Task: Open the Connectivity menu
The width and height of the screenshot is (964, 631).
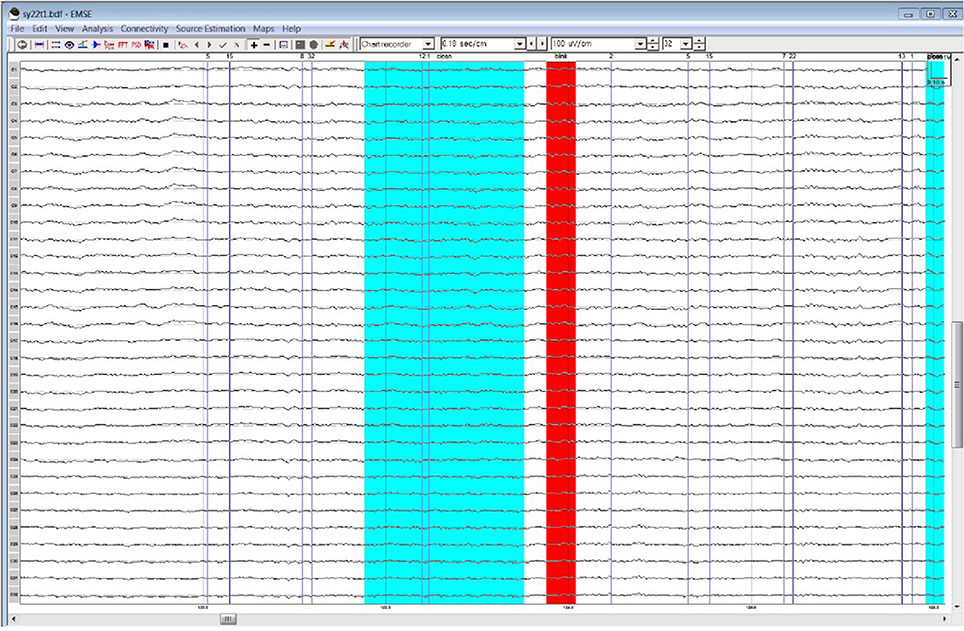Action: click(144, 28)
